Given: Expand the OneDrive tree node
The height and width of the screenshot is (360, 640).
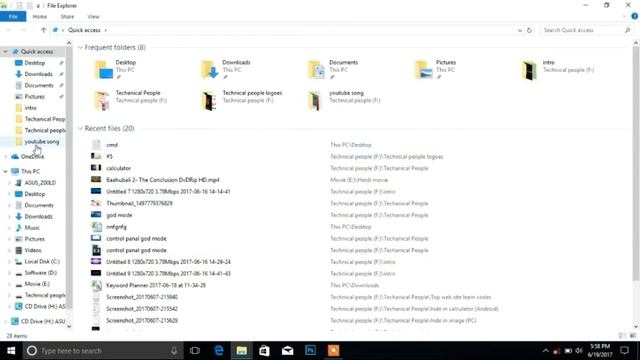Looking at the screenshot, I should tap(5, 157).
